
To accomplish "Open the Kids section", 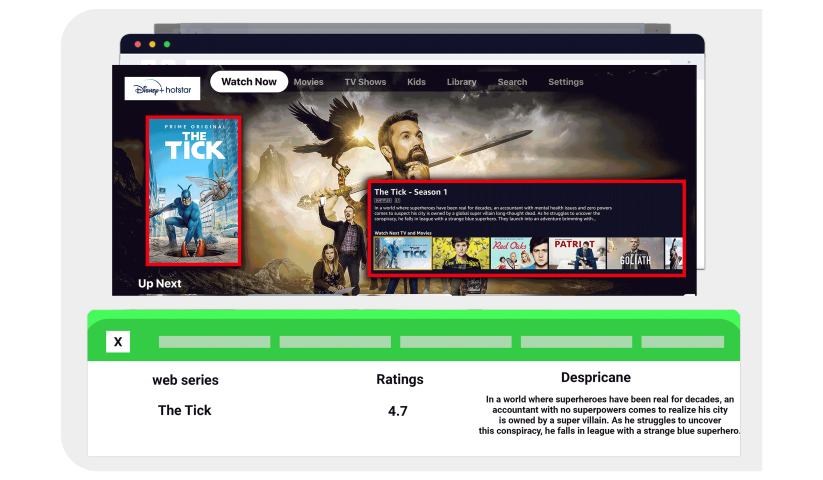I will (416, 82).
